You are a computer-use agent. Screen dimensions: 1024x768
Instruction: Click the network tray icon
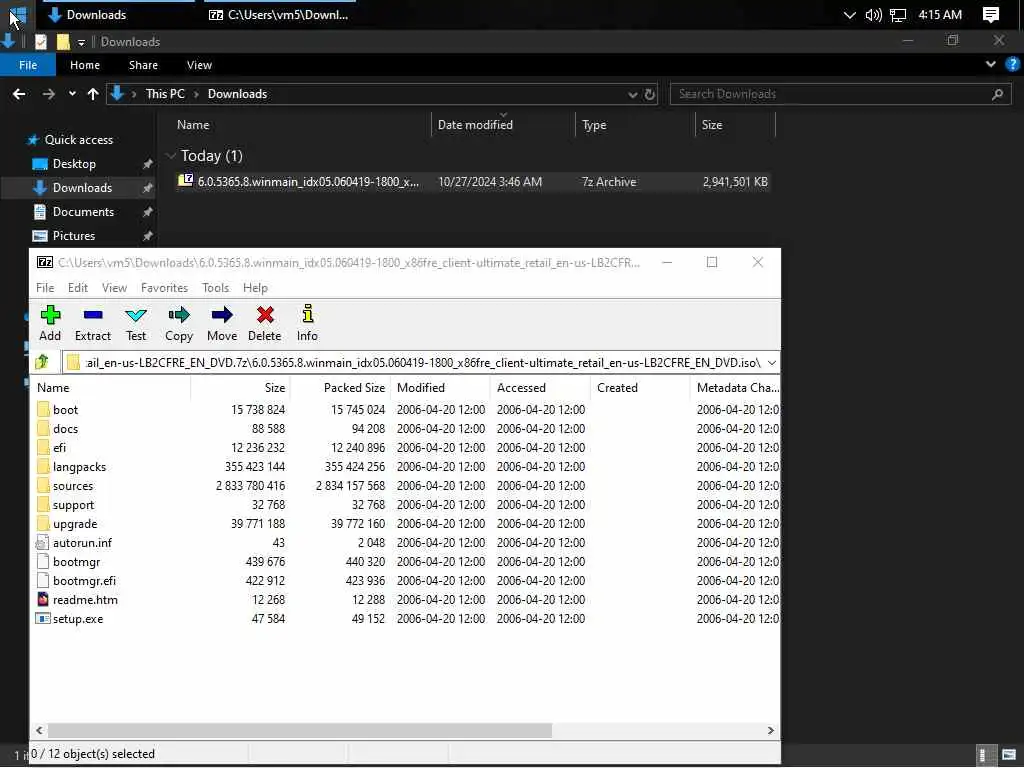(898, 14)
